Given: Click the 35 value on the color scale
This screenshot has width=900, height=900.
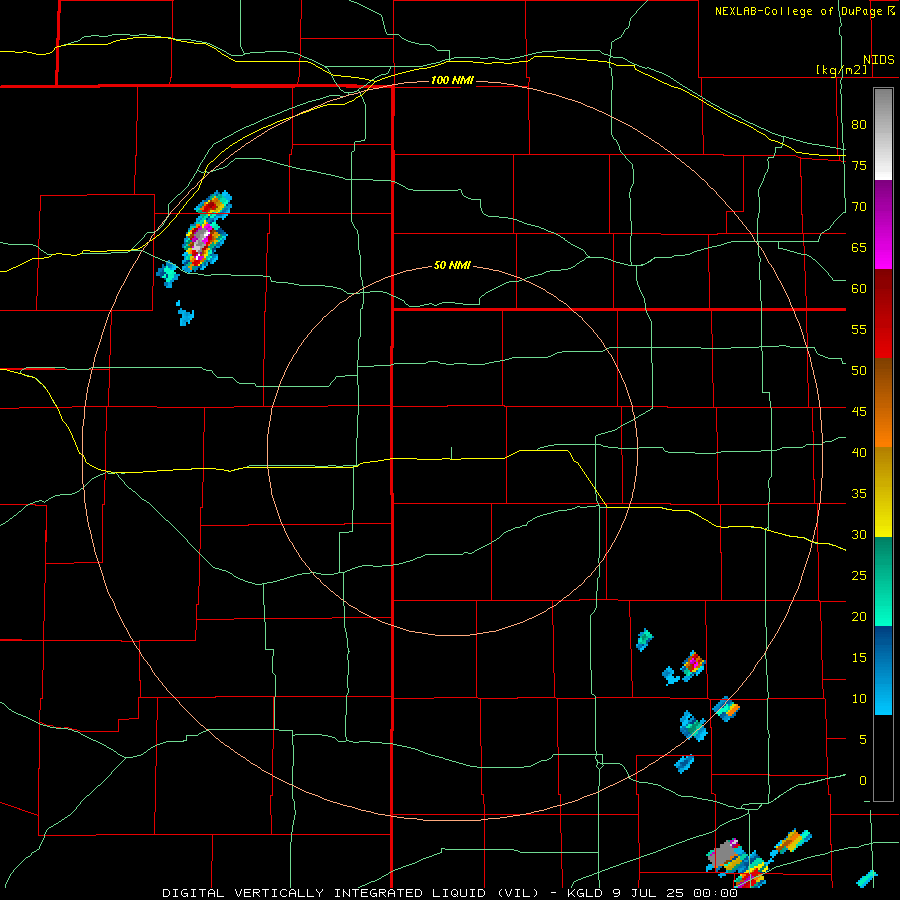Looking at the screenshot, I should [x=859, y=494].
